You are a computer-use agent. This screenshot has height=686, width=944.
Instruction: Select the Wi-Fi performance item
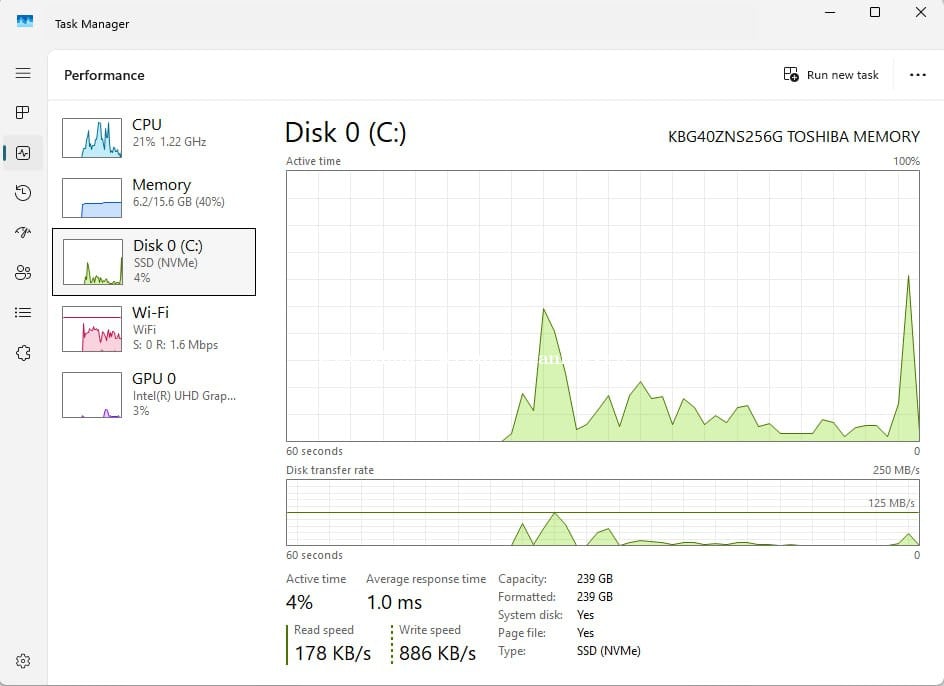click(x=153, y=329)
